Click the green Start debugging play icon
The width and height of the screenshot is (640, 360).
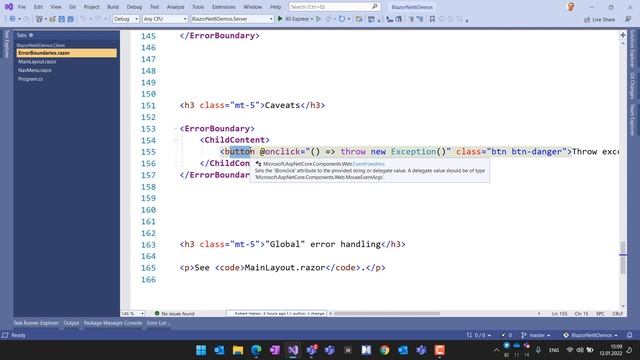280,19
